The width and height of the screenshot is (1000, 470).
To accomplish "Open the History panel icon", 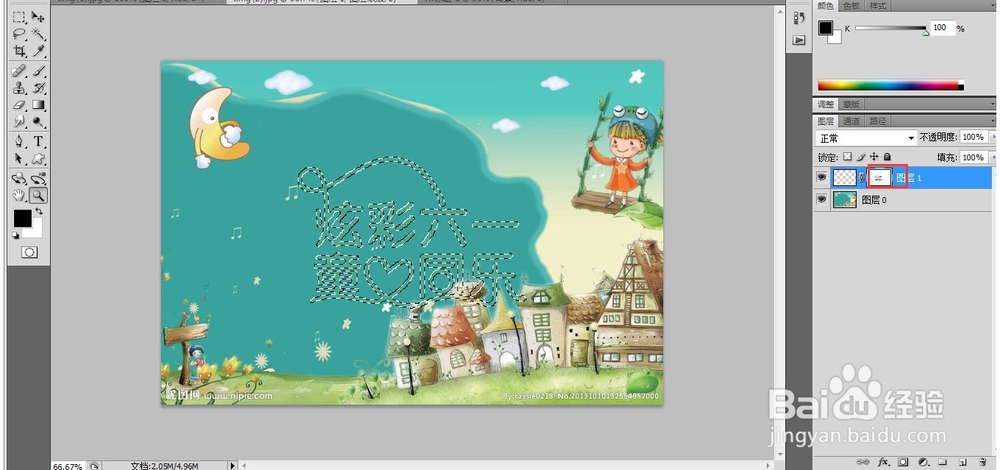I will (799, 18).
